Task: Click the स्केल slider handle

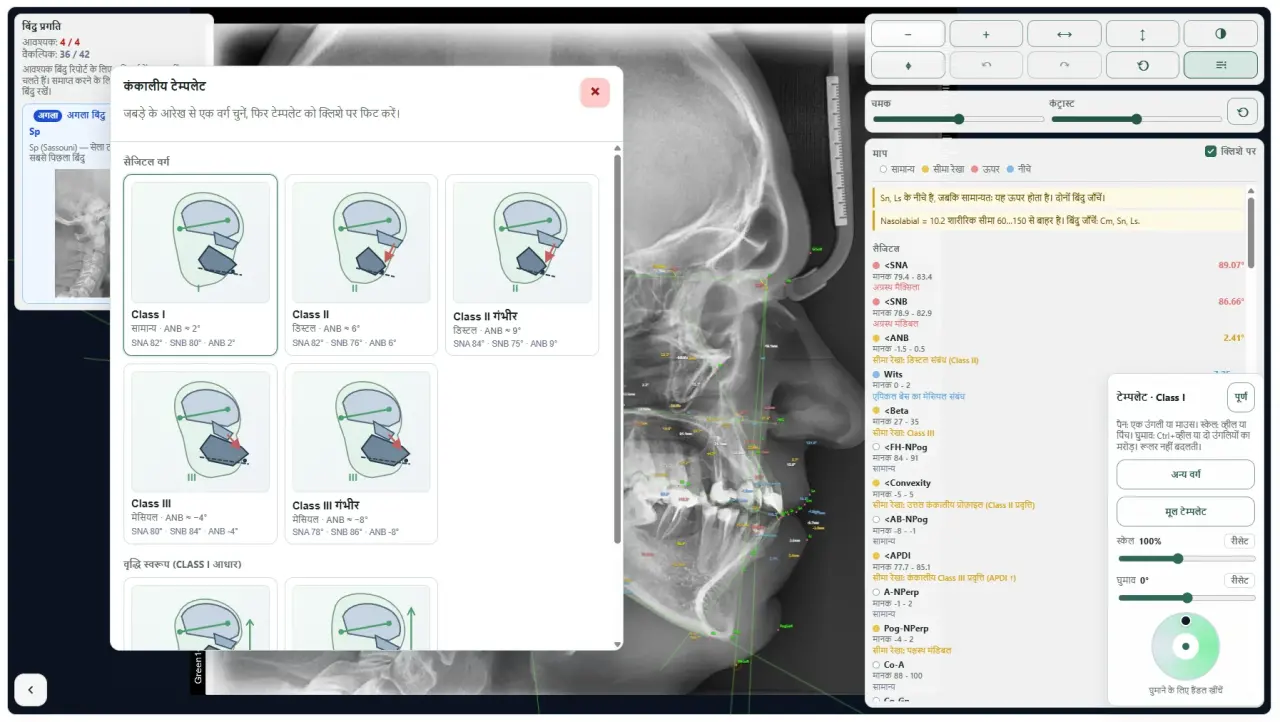Action: pyautogui.click(x=1178, y=559)
